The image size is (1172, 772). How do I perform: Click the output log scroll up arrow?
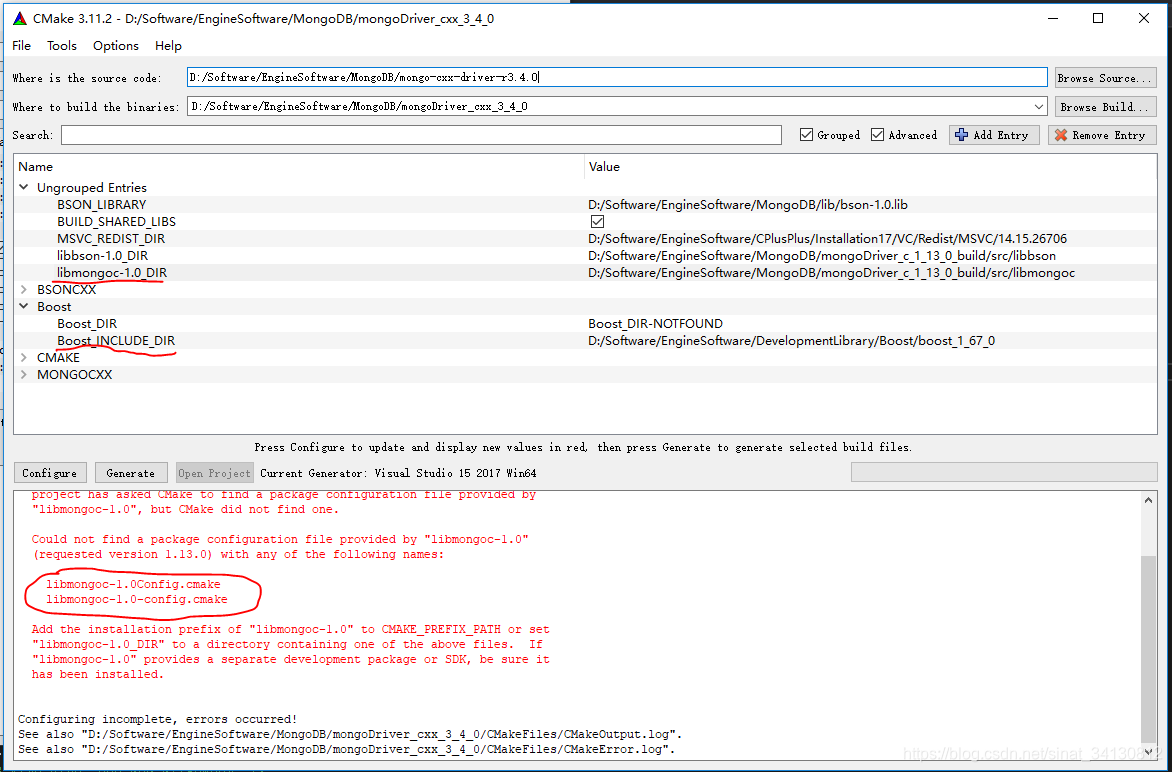pyautogui.click(x=1149, y=500)
